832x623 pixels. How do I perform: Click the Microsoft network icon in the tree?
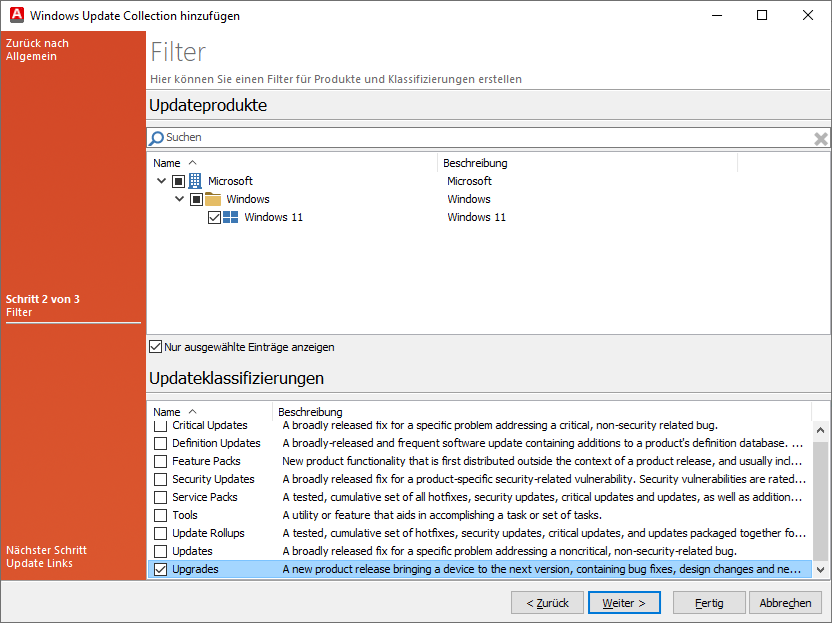(194, 181)
